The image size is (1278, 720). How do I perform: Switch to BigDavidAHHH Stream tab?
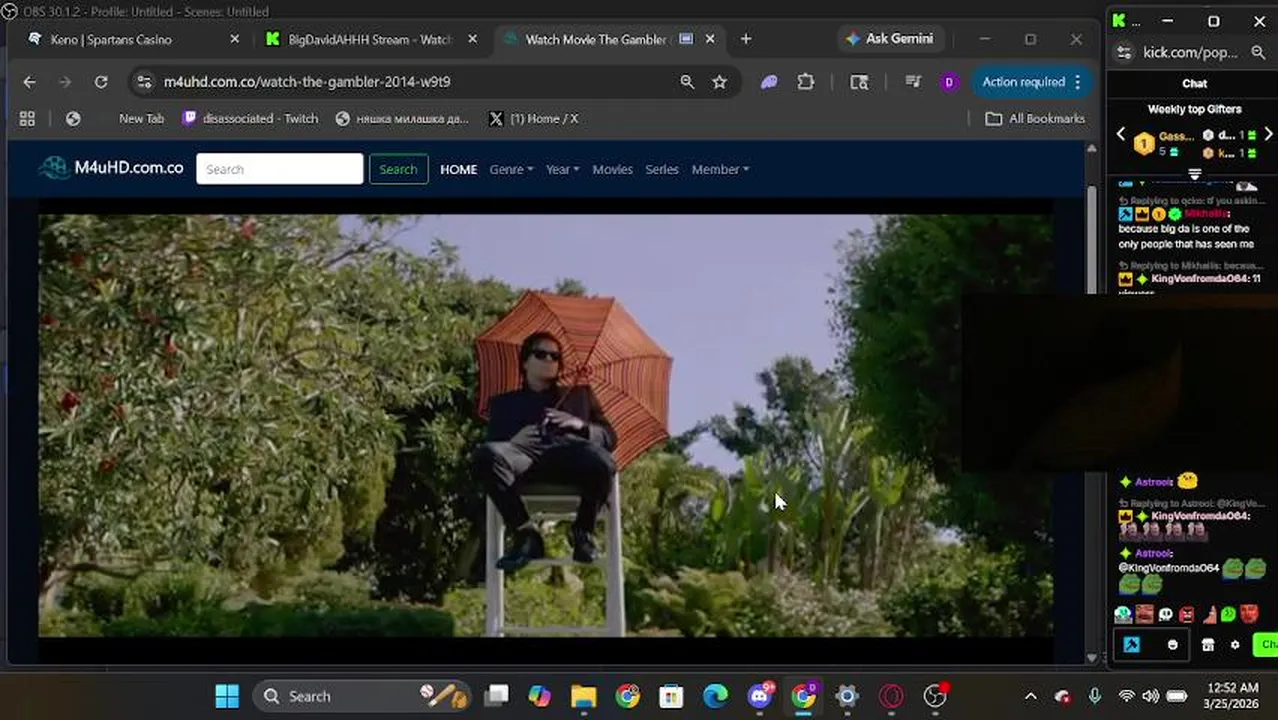click(371, 39)
